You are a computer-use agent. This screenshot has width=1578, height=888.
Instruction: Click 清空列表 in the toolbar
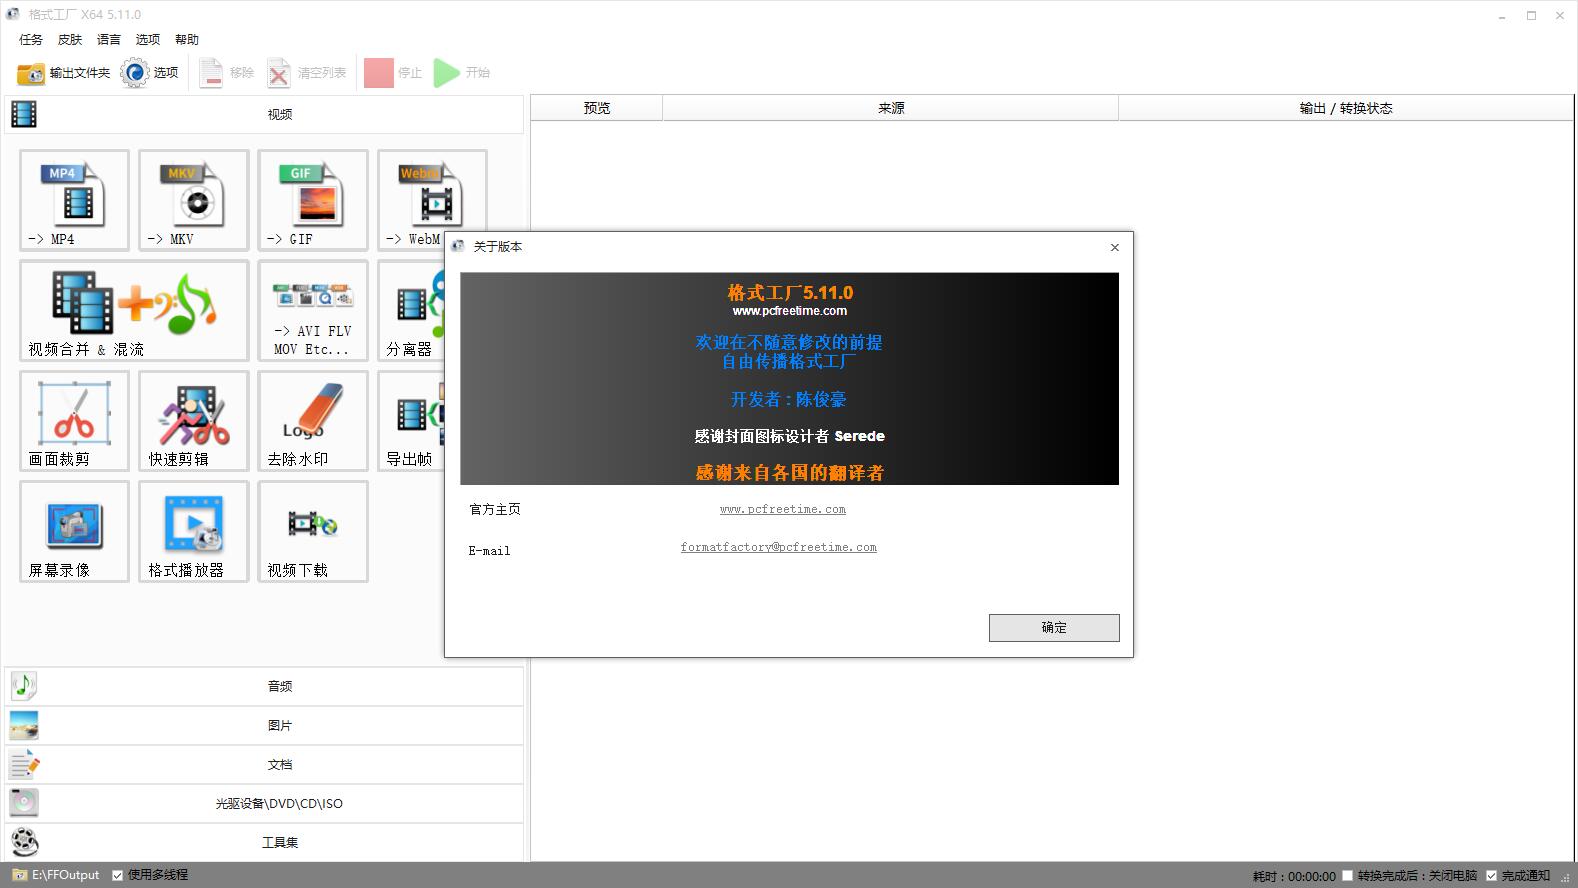pos(307,73)
